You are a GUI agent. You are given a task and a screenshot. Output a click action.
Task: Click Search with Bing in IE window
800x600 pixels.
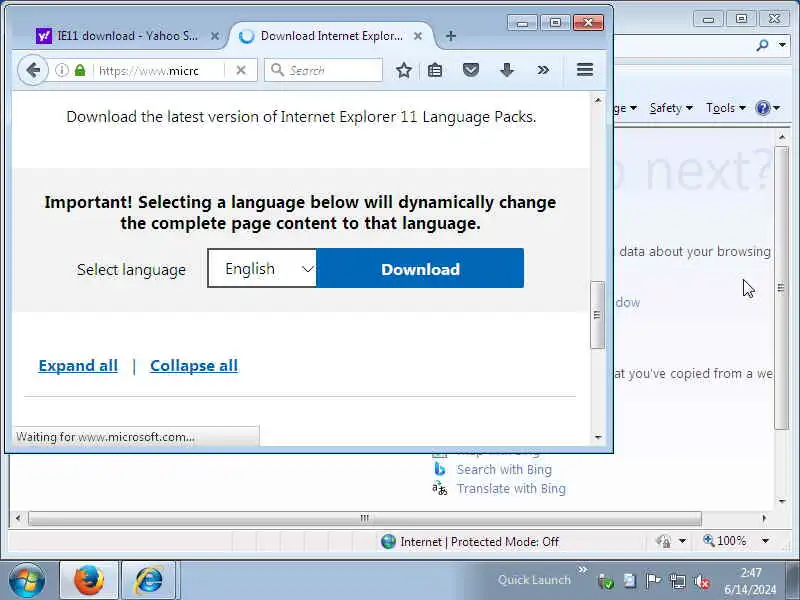point(504,469)
